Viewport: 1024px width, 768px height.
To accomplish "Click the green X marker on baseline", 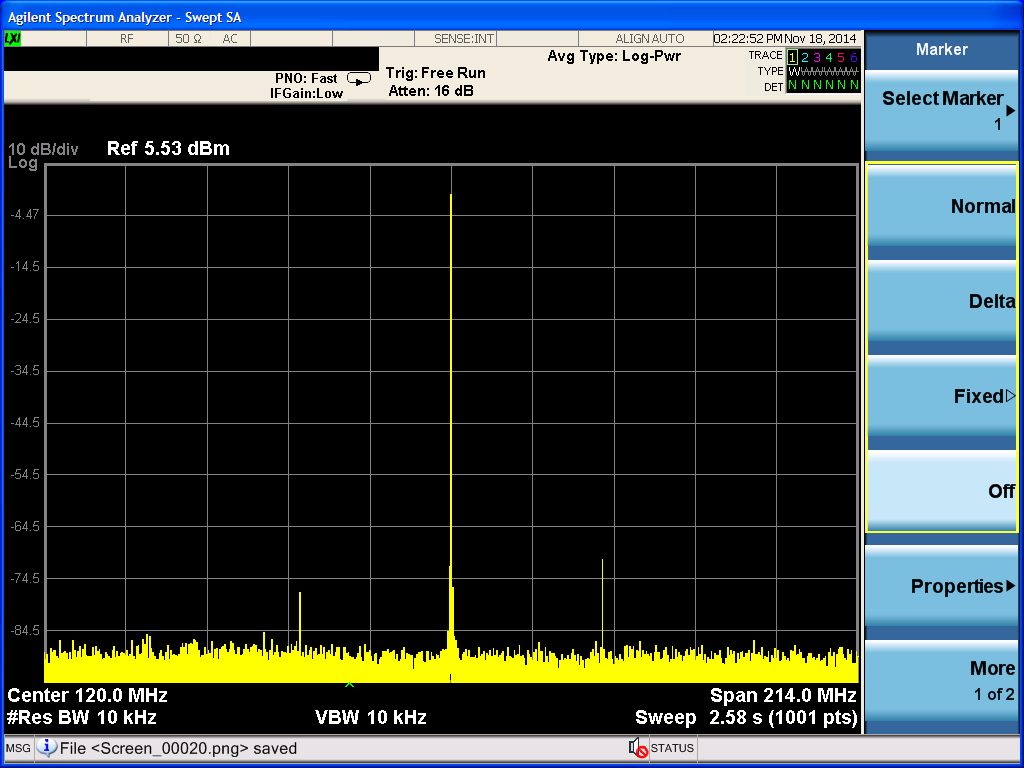I will pos(349,683).
